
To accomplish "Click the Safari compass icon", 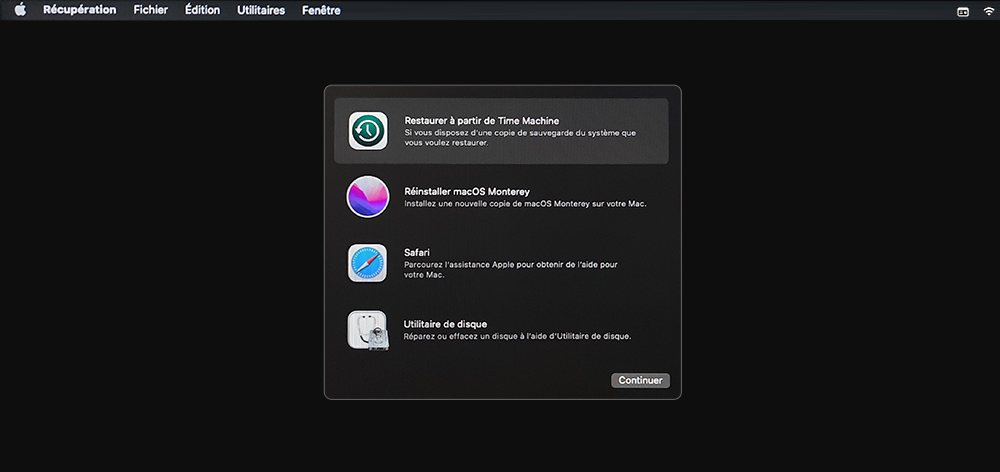I will click(367, 263).
